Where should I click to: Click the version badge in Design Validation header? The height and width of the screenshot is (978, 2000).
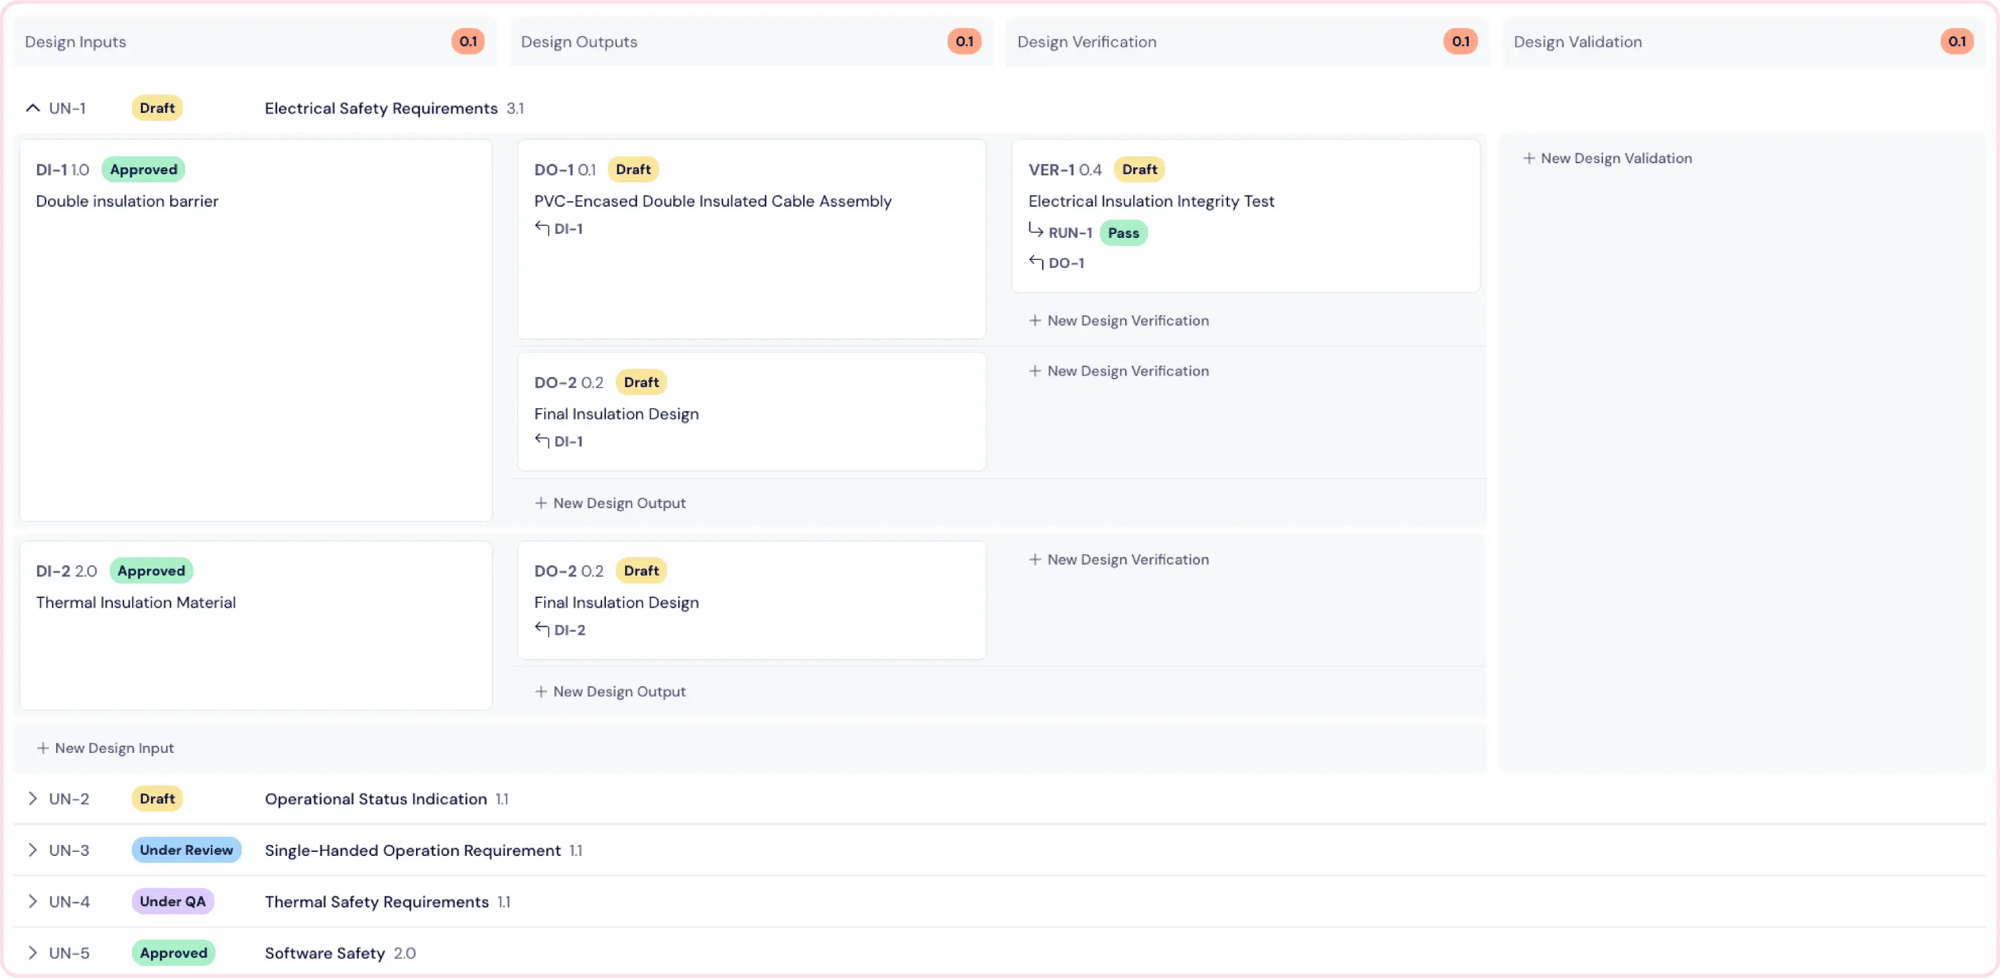1956,42
